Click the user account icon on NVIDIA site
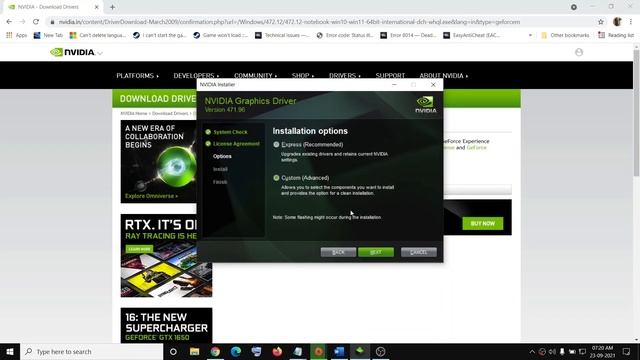This screenshot has height=360, width=640. click(x=579, y=52)
